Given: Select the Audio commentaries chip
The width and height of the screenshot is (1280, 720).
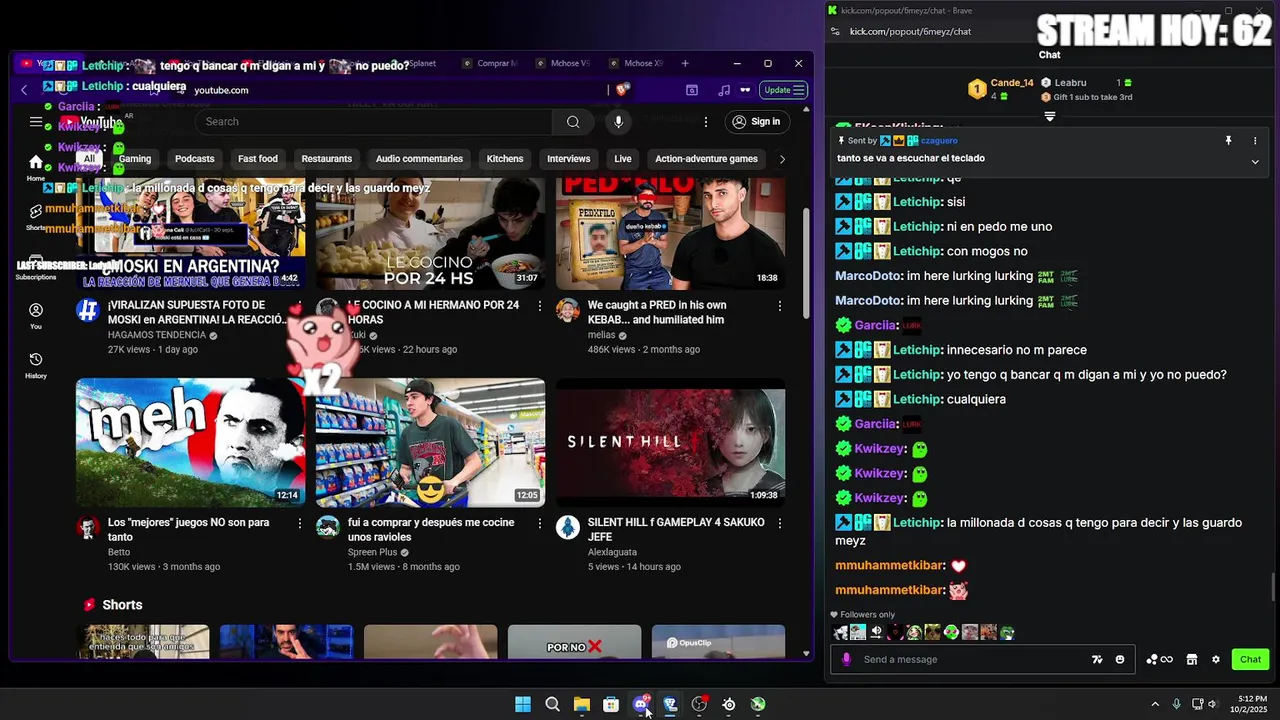Looking at the screenshot, I should [419, 159].
